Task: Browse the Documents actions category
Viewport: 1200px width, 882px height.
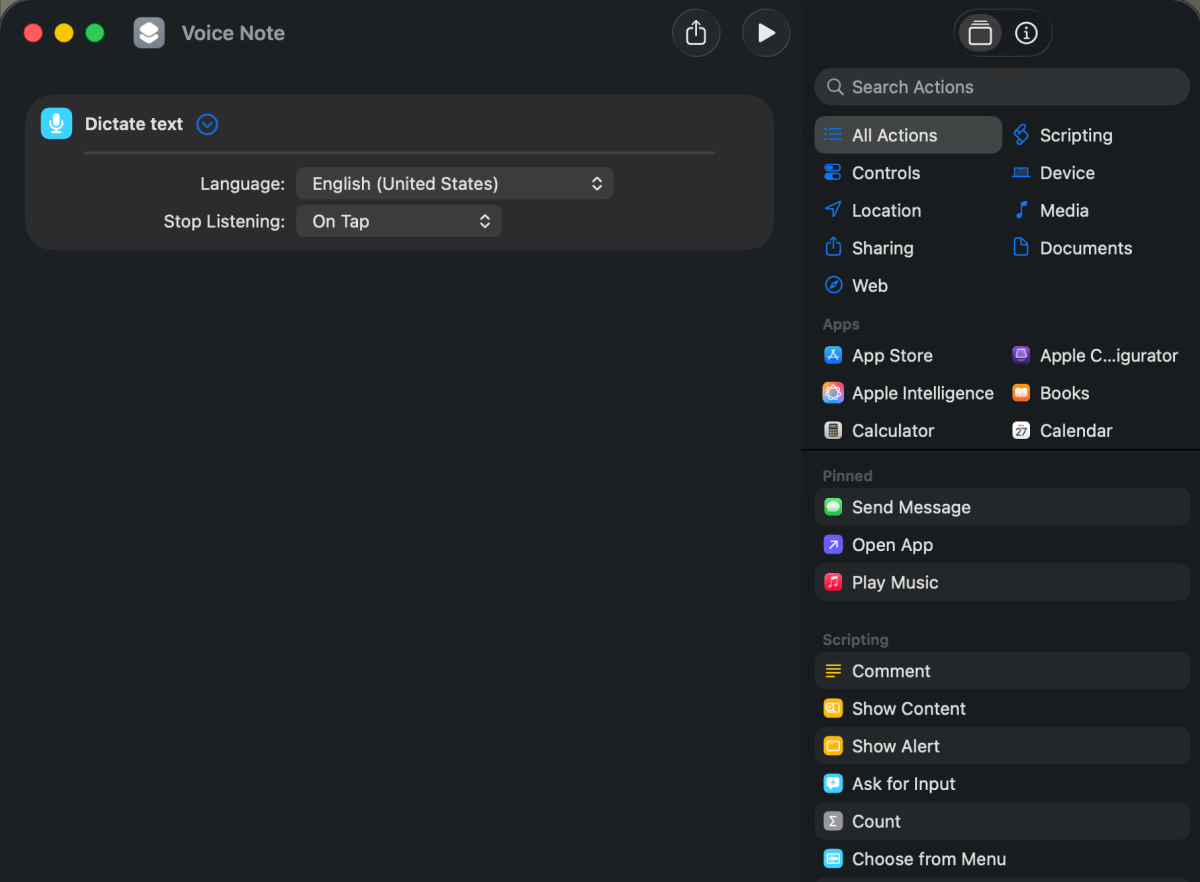Action: (x=1086, y=247)
